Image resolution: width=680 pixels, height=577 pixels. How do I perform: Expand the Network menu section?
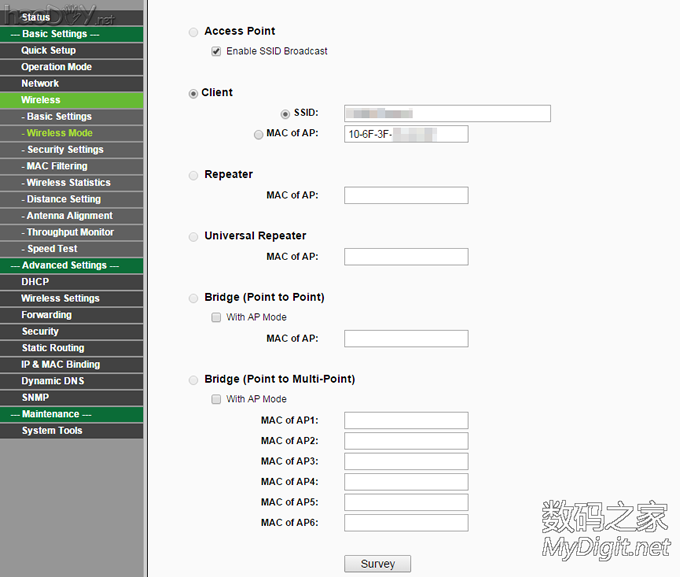click(x=40, y=83)
